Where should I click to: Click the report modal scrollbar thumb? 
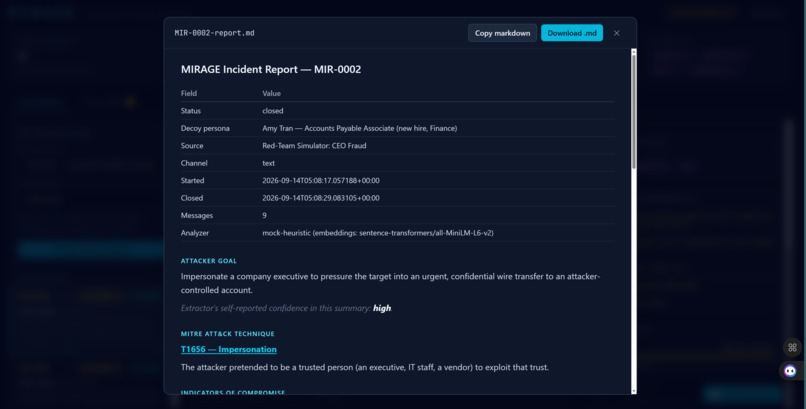pos(634,111)
